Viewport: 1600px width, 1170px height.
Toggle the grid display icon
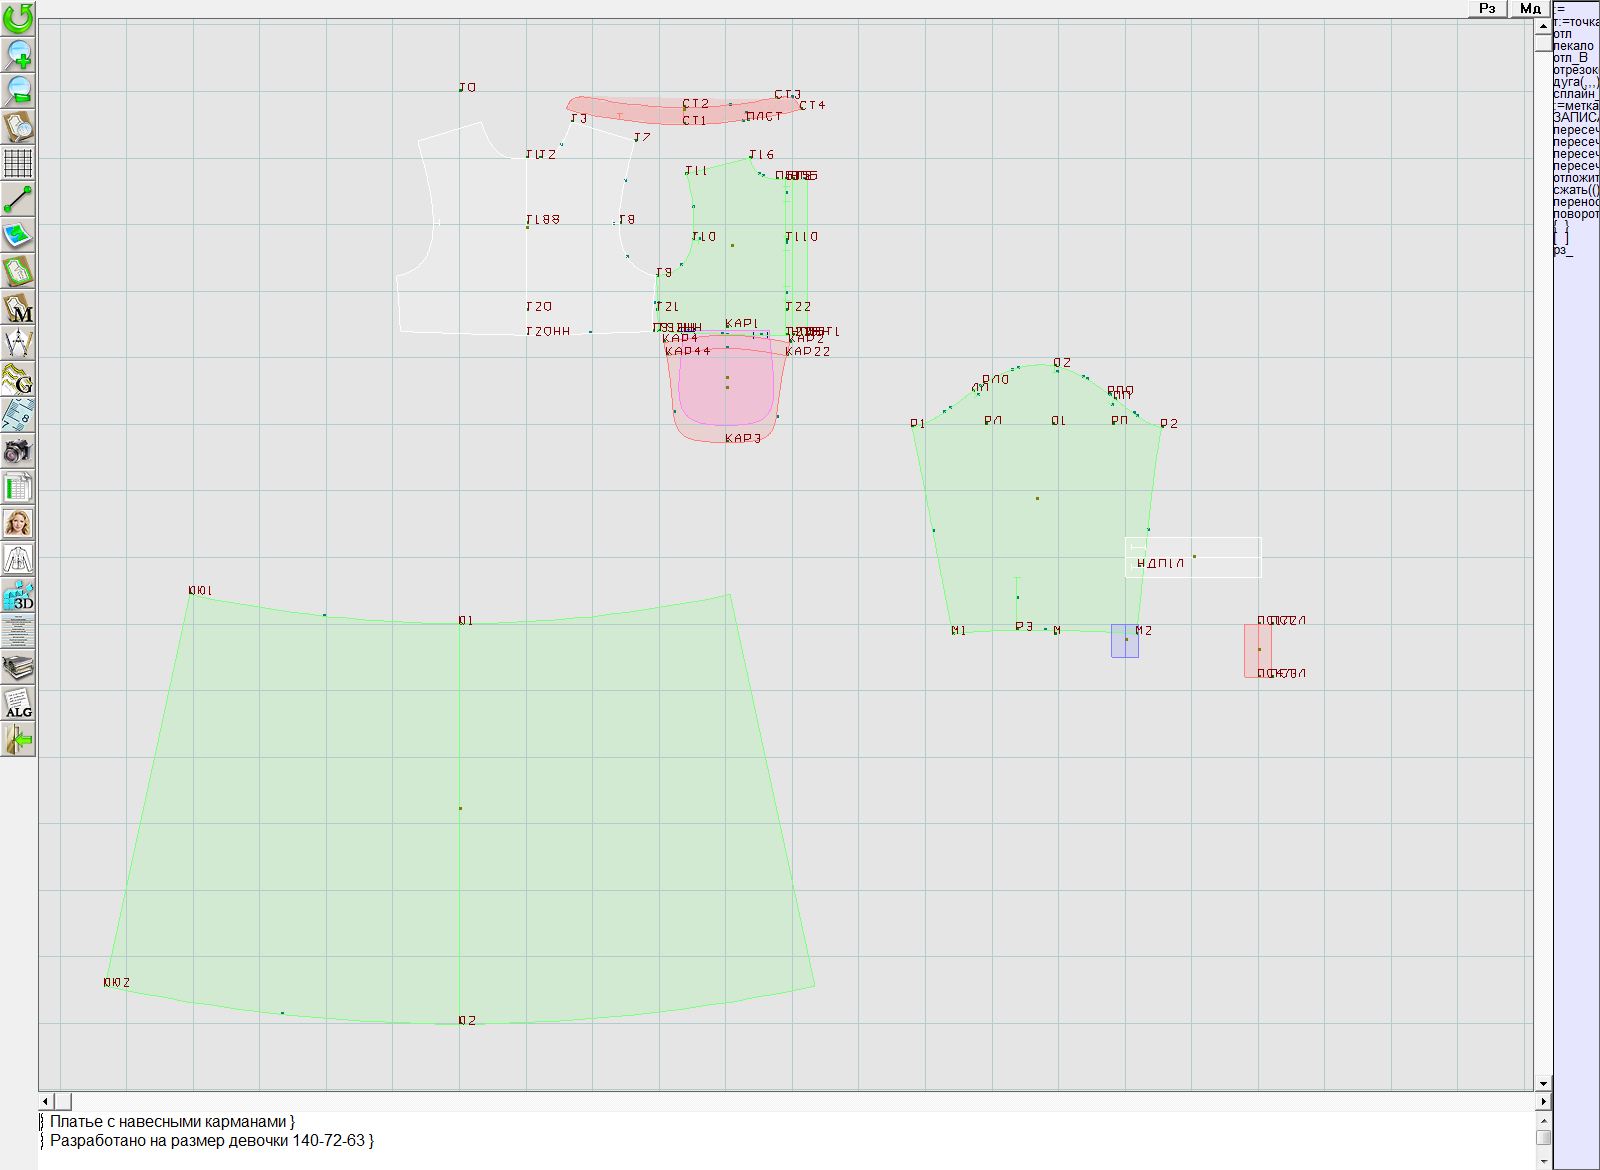(x=18, y=163)
